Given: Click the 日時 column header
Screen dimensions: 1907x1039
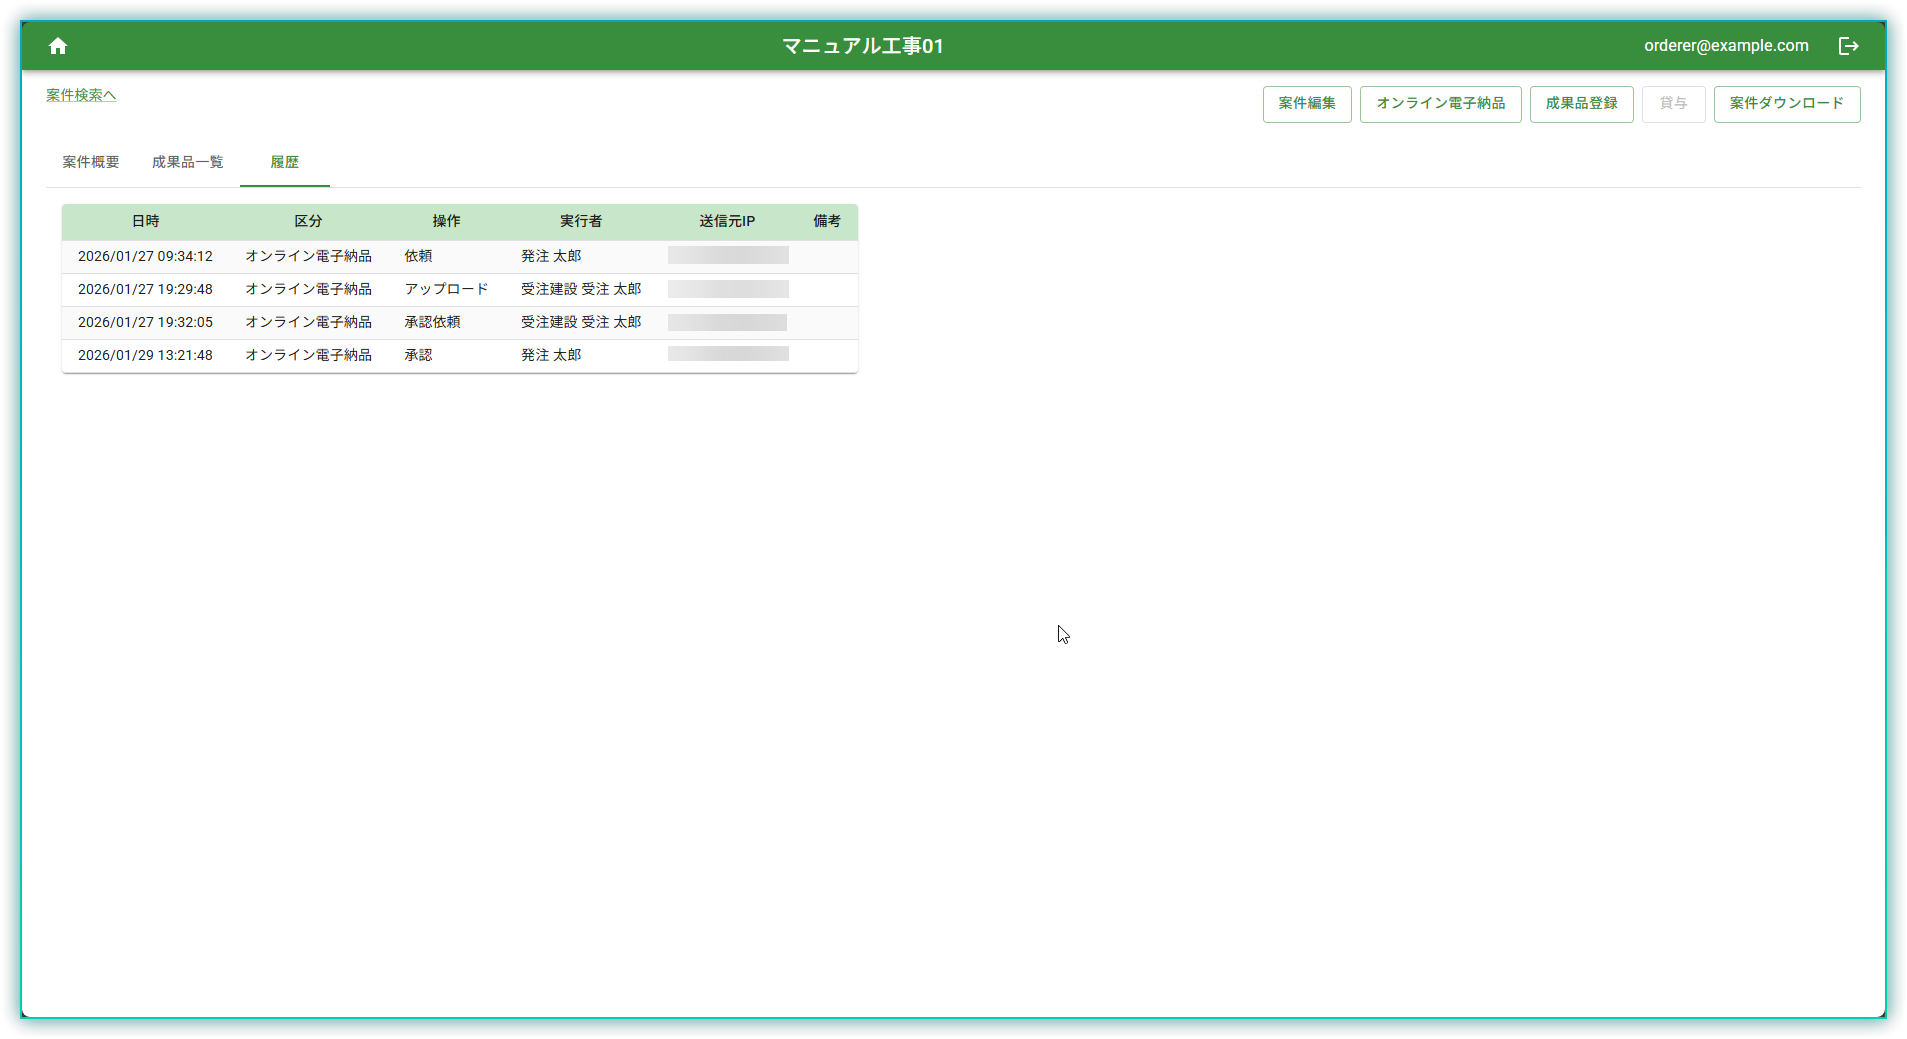Looking at the screenshot, I should 145,221.
